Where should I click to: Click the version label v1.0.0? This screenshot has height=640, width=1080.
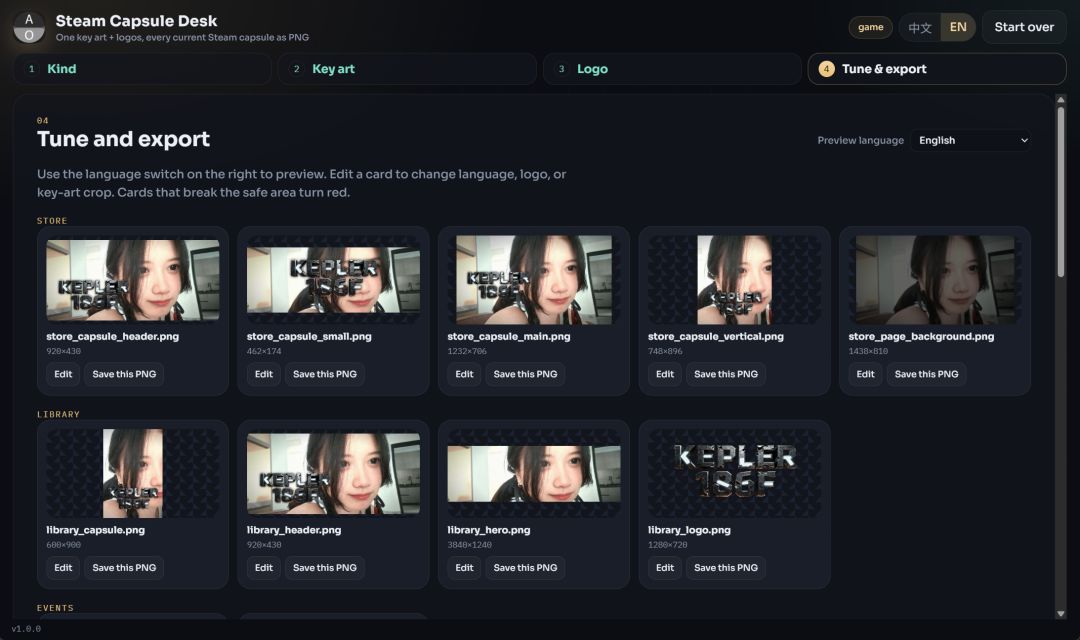[x=26, y=629]
